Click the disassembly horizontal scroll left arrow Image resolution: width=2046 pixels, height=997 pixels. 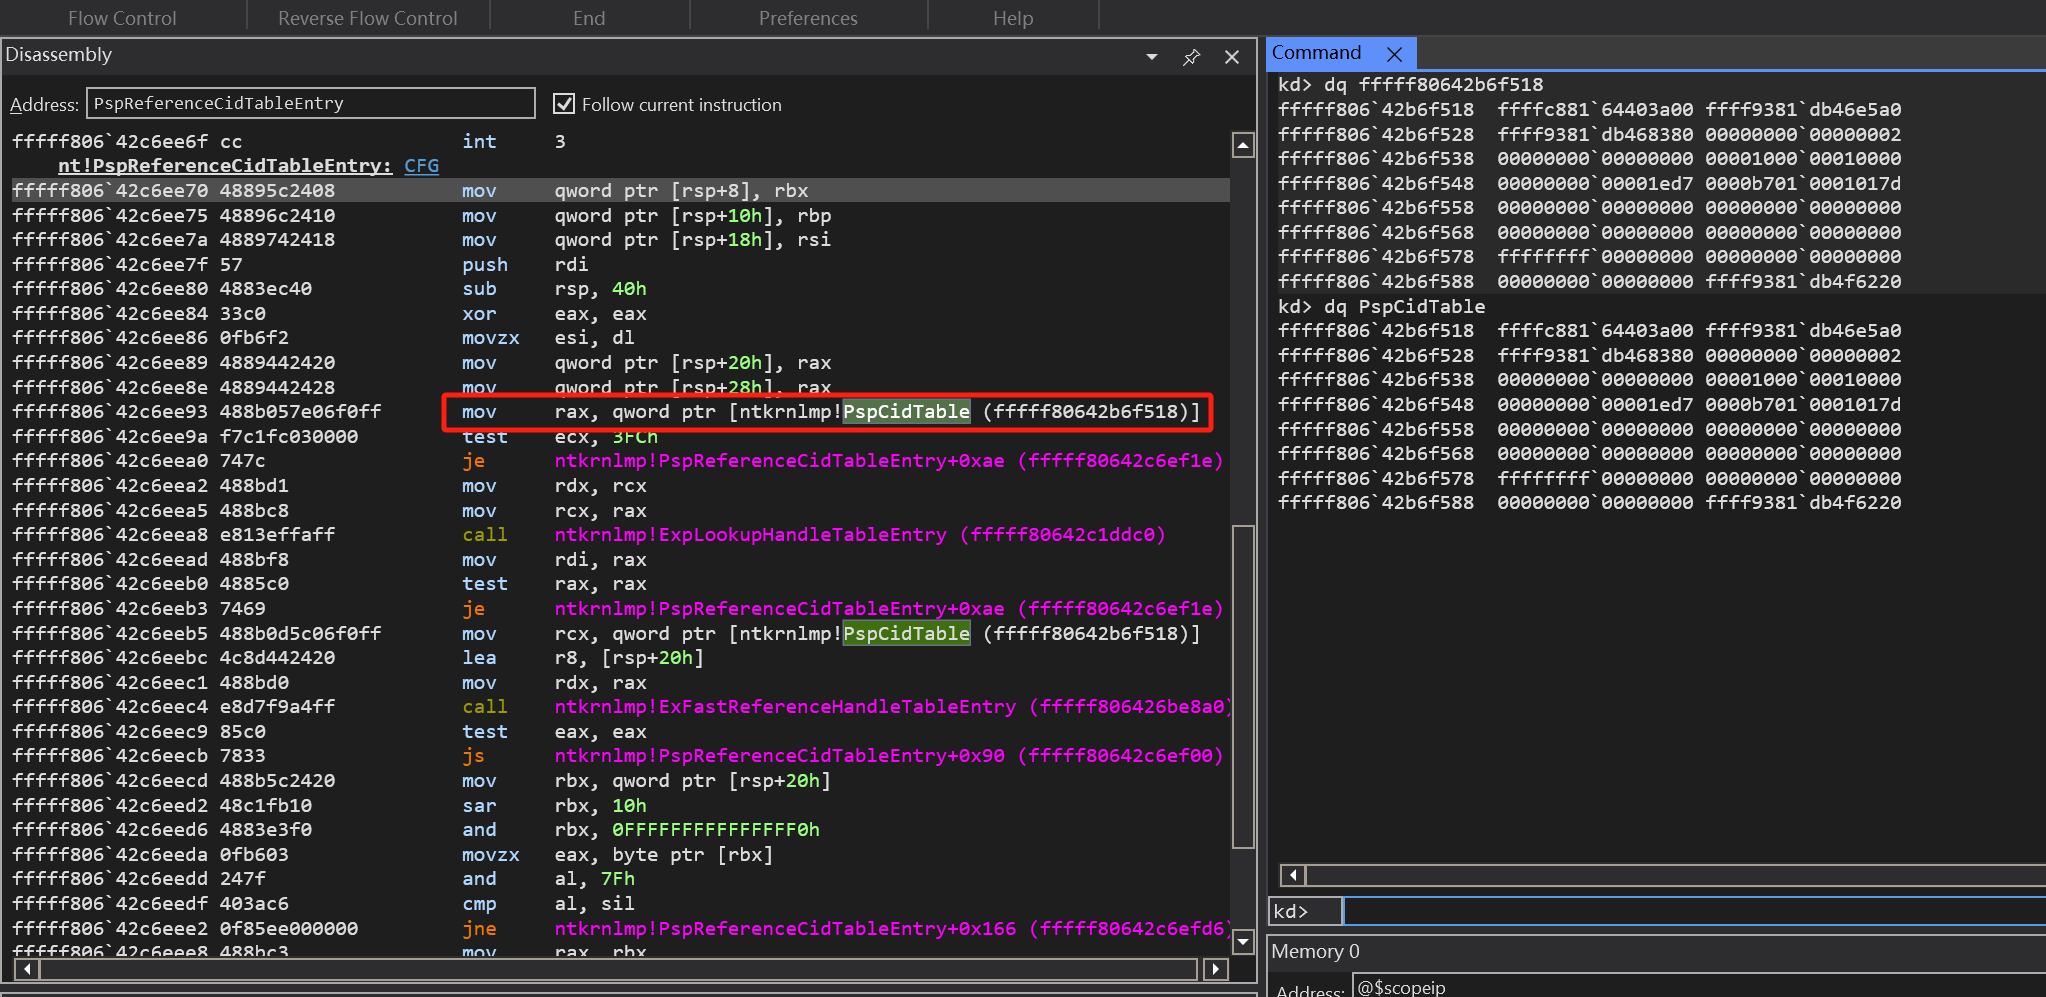tap(27, 968)
